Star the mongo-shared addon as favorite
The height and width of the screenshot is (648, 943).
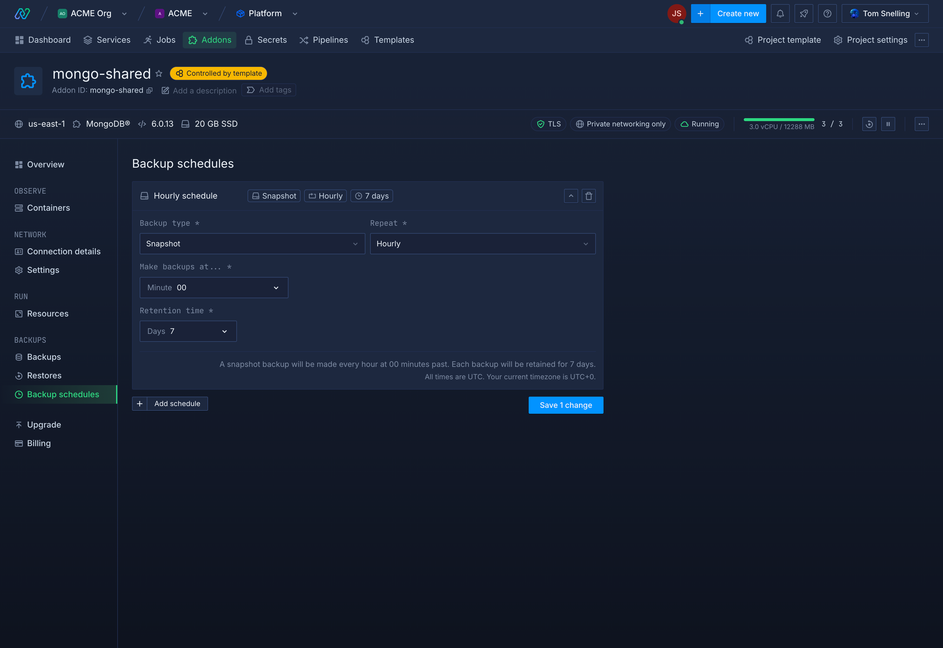pyautogui.click(x=159, y=73)
